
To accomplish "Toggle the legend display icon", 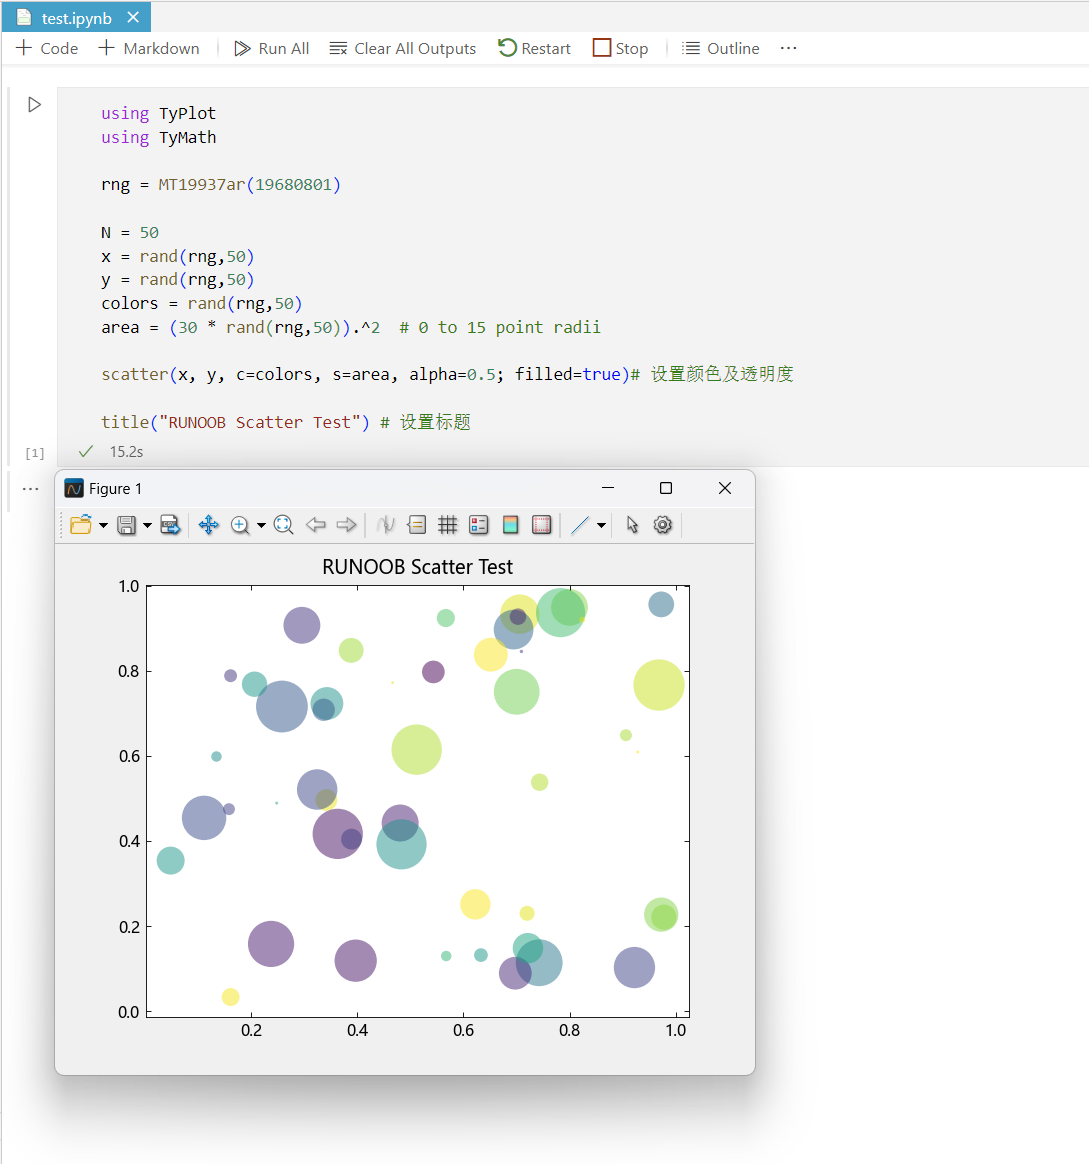I will click(479, 525).
